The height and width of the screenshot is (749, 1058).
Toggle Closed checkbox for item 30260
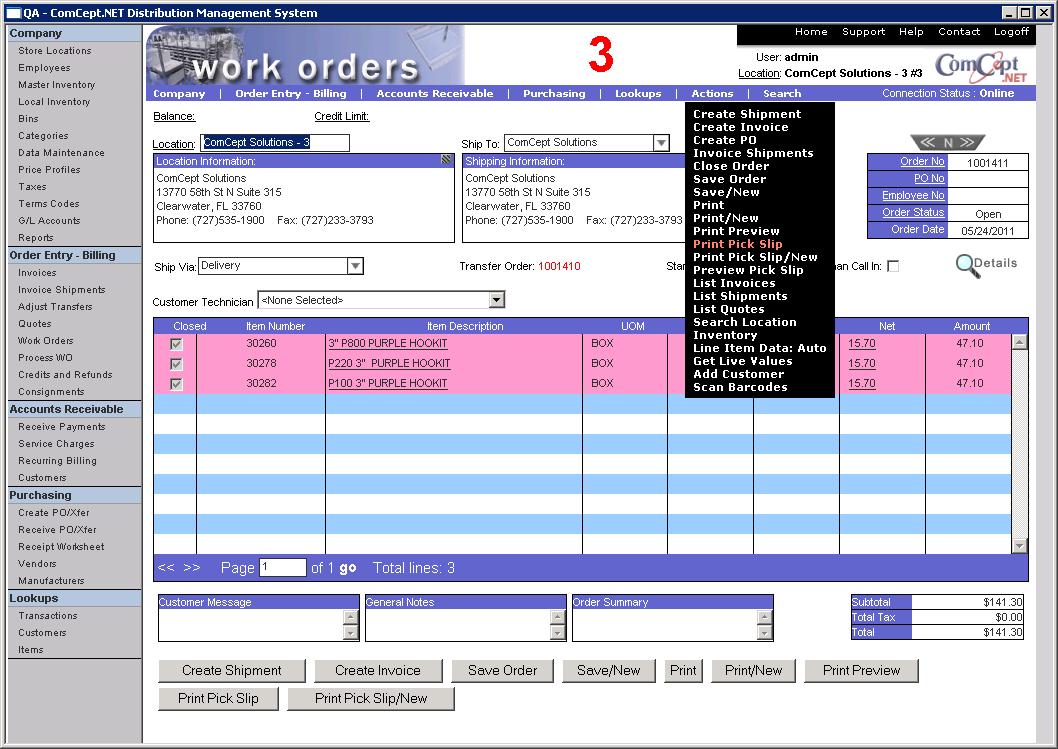tap(177, 344)
